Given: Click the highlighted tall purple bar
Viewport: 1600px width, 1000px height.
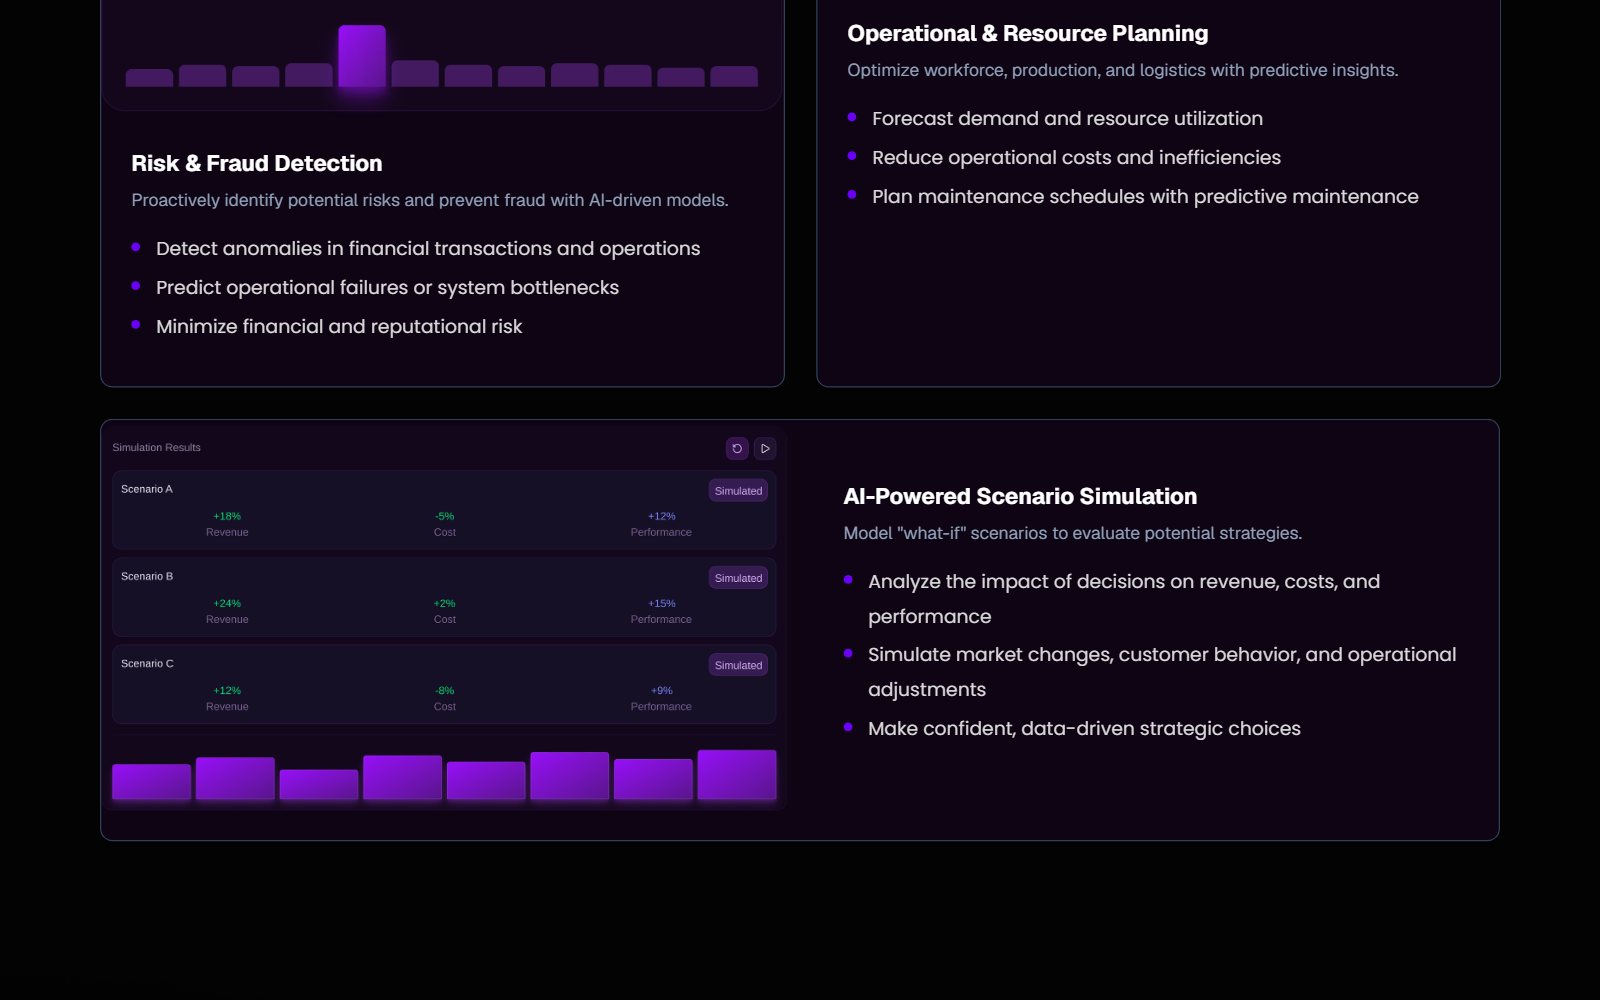Looking at the screenshot, I should click(x=362, y=56).
